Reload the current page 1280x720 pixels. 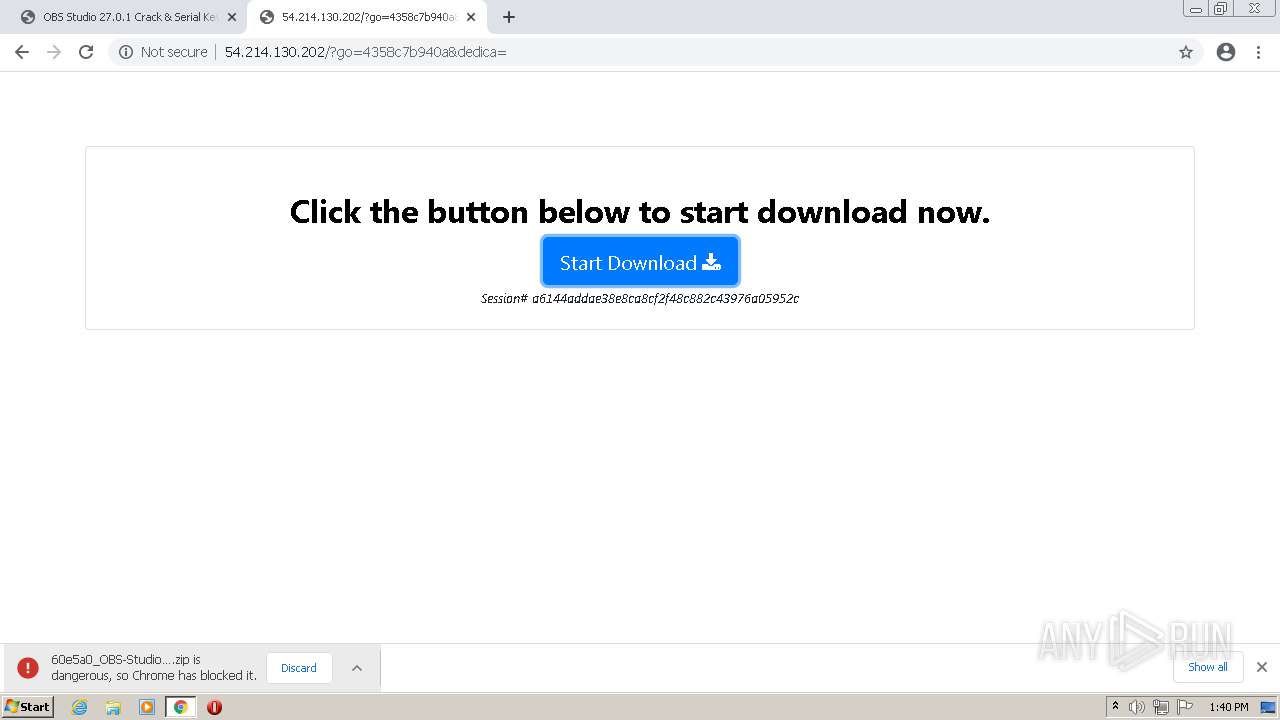pyautogui.click(x=86, y=52)
